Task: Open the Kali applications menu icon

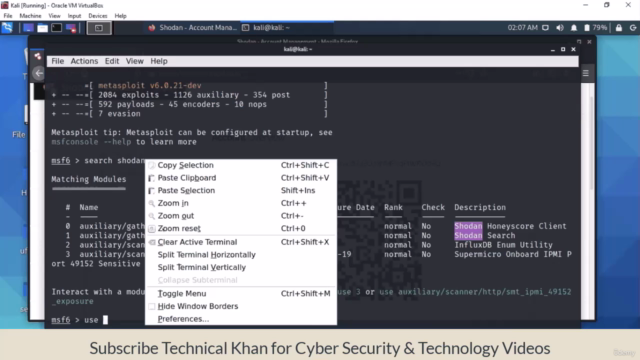Action: (x=7, y=28)
